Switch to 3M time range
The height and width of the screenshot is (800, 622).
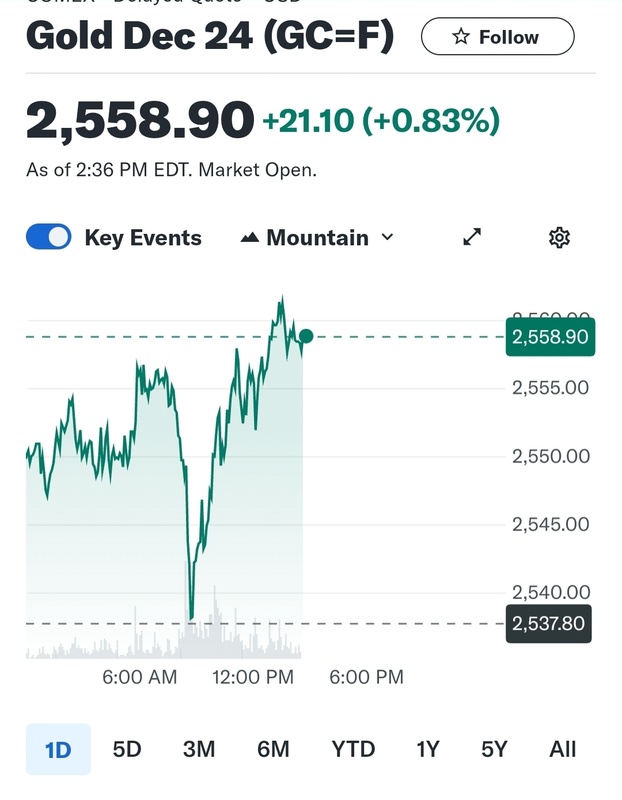(199, 749)
